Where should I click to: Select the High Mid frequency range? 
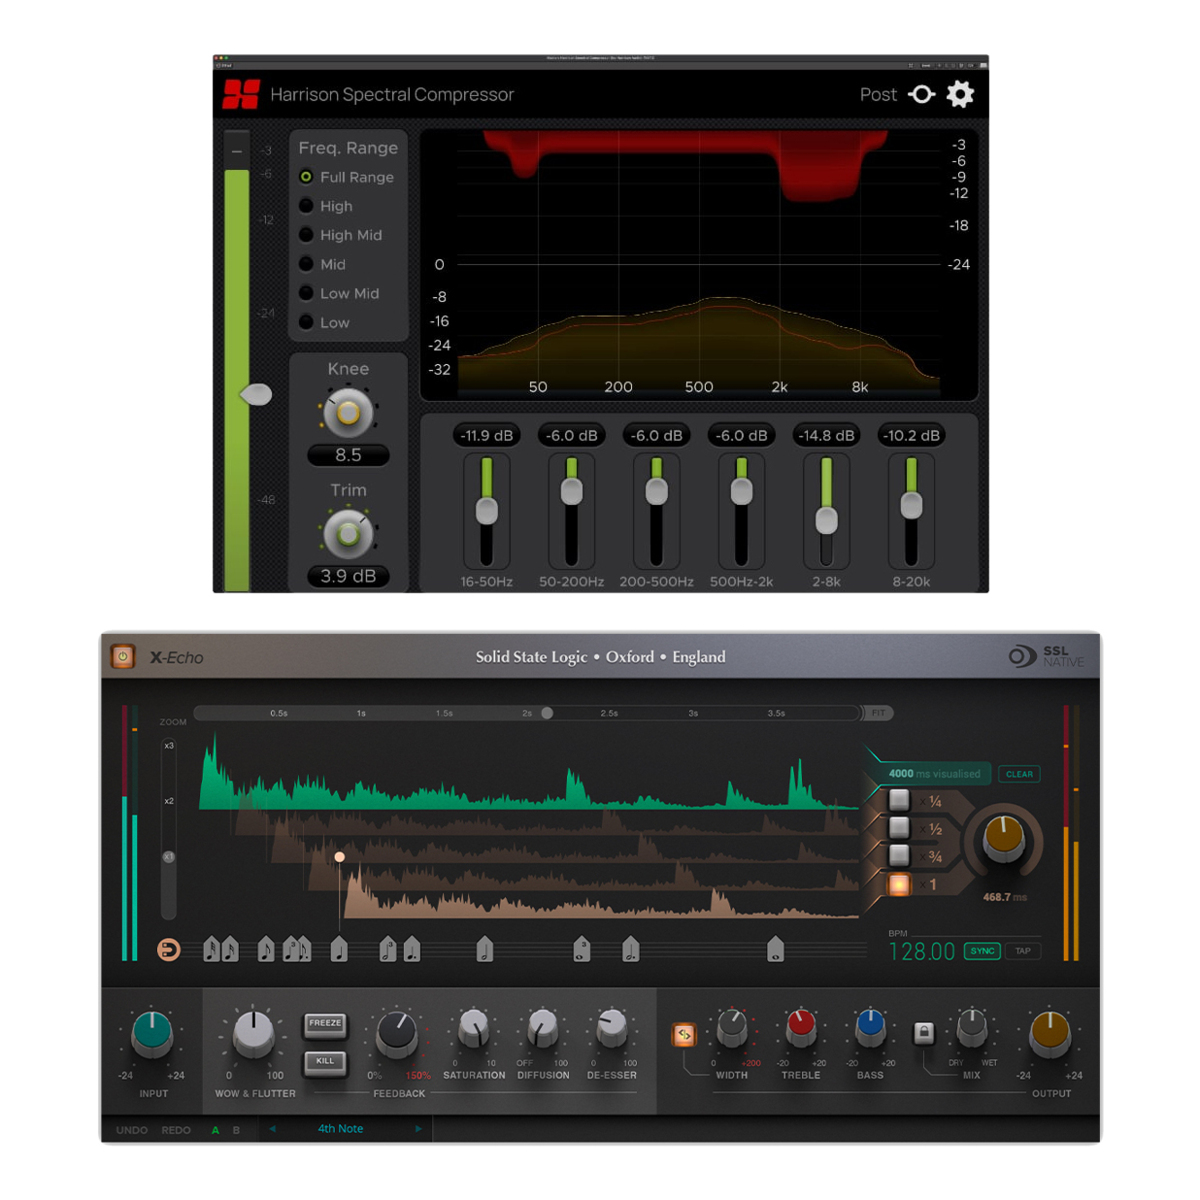341,235
